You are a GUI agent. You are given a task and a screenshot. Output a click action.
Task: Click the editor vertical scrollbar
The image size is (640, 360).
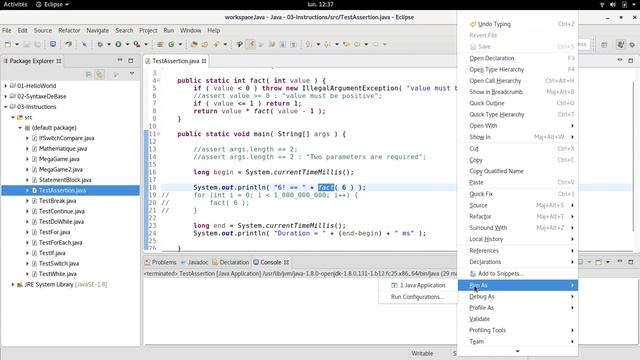633,157
